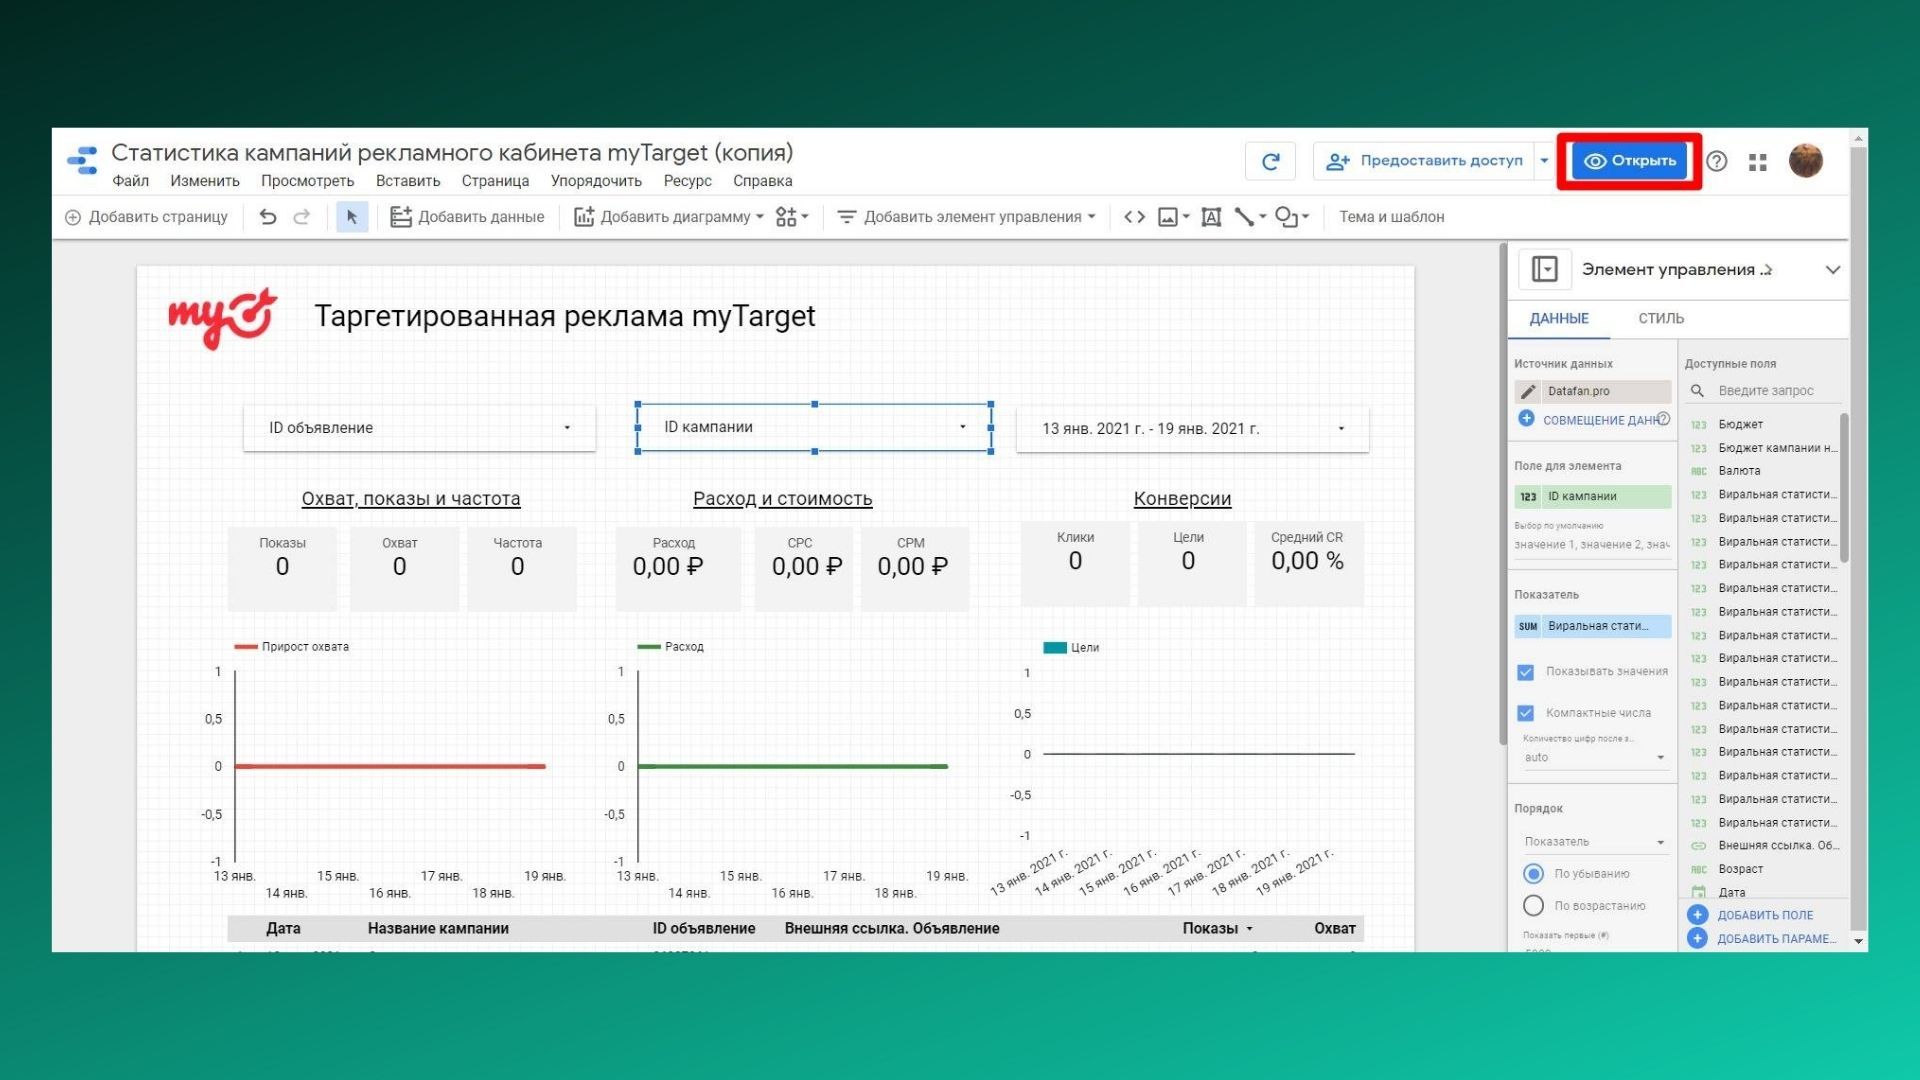Click the blend data help question icon
This screenshot has width=1920, height=1080.
click(x=1663, y=419)
